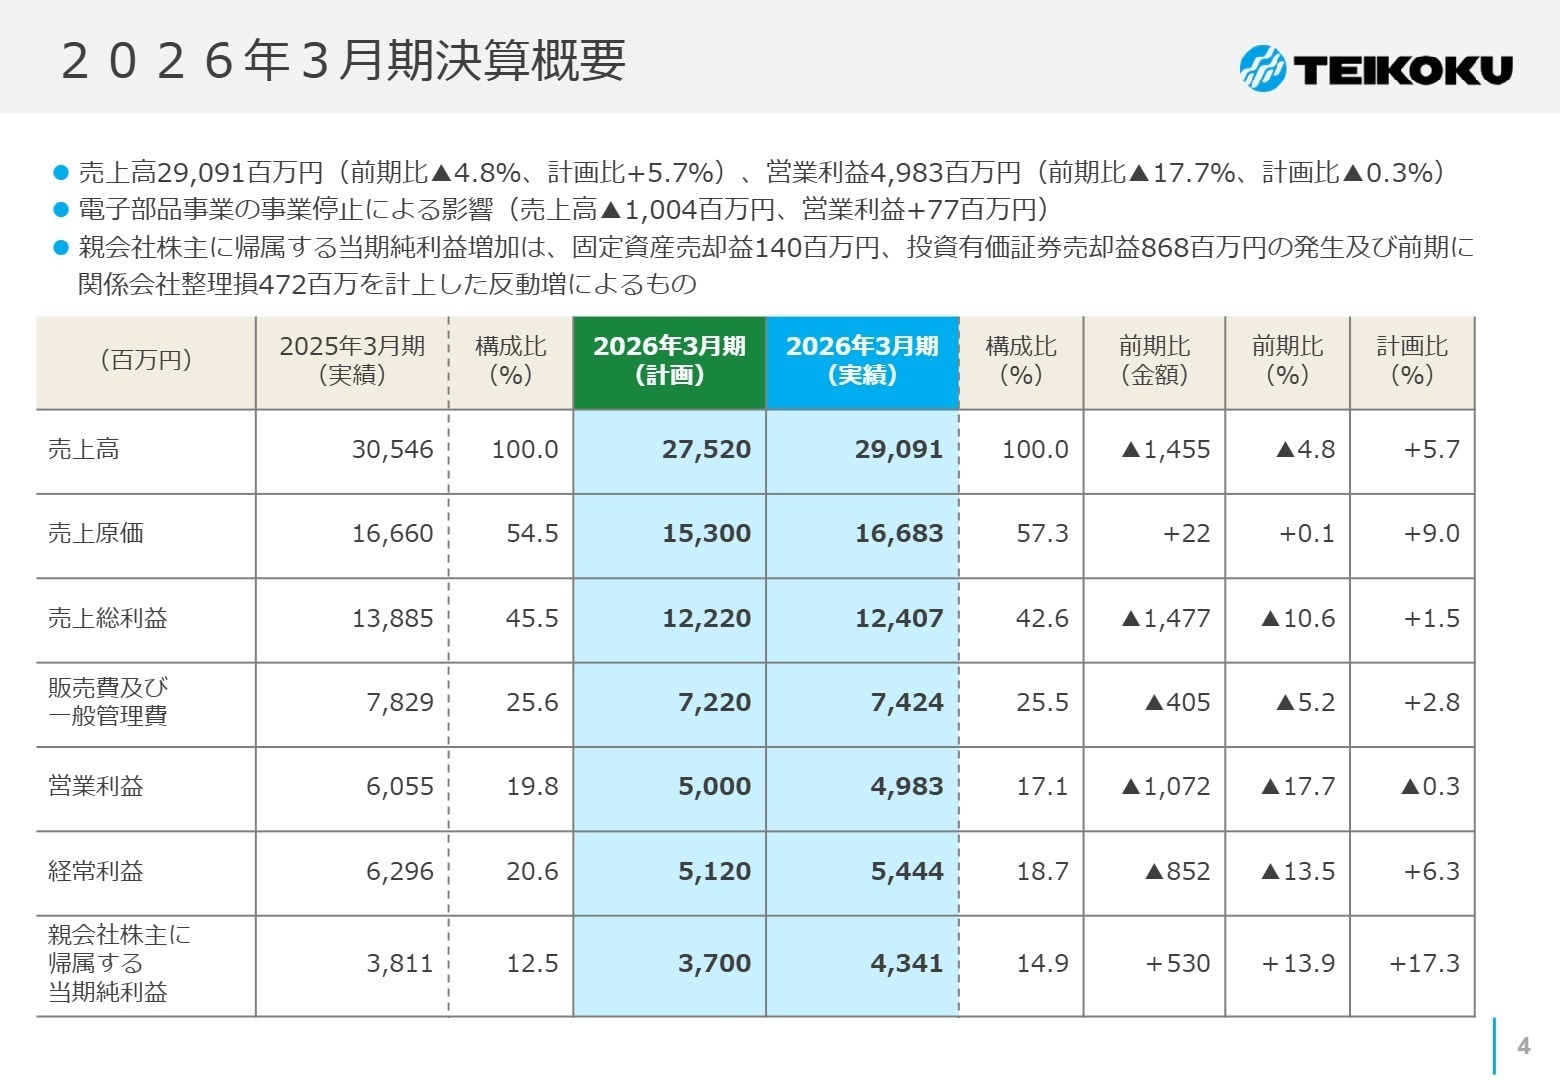
Task: Select the 12,407 gross profit value
Action: (899, 619)
